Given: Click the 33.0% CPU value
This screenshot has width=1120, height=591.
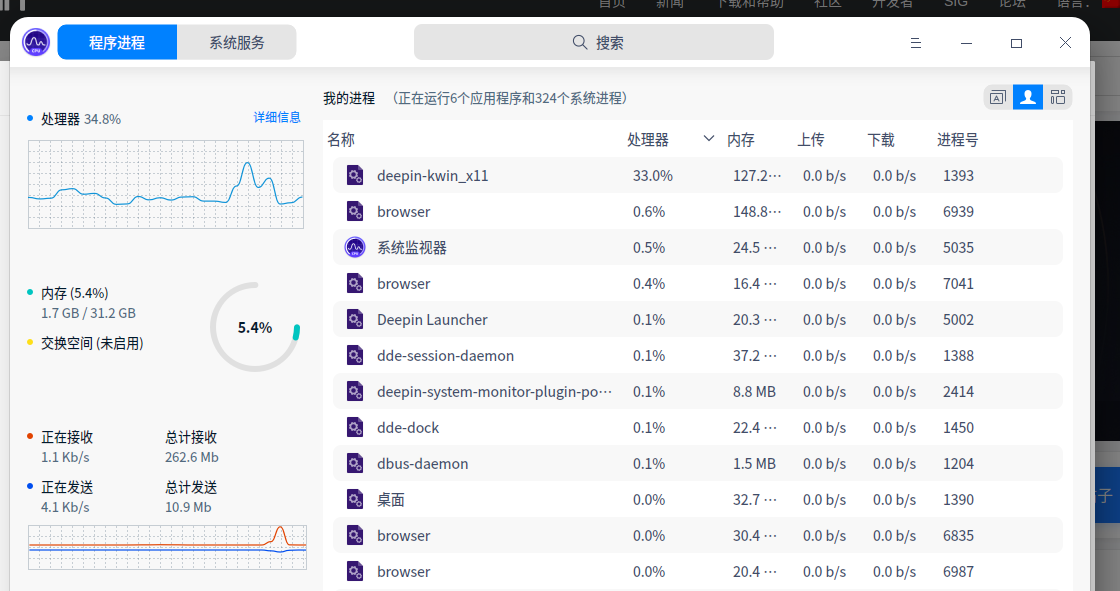Looking at the screenshot, I should (x=653, y=176).
